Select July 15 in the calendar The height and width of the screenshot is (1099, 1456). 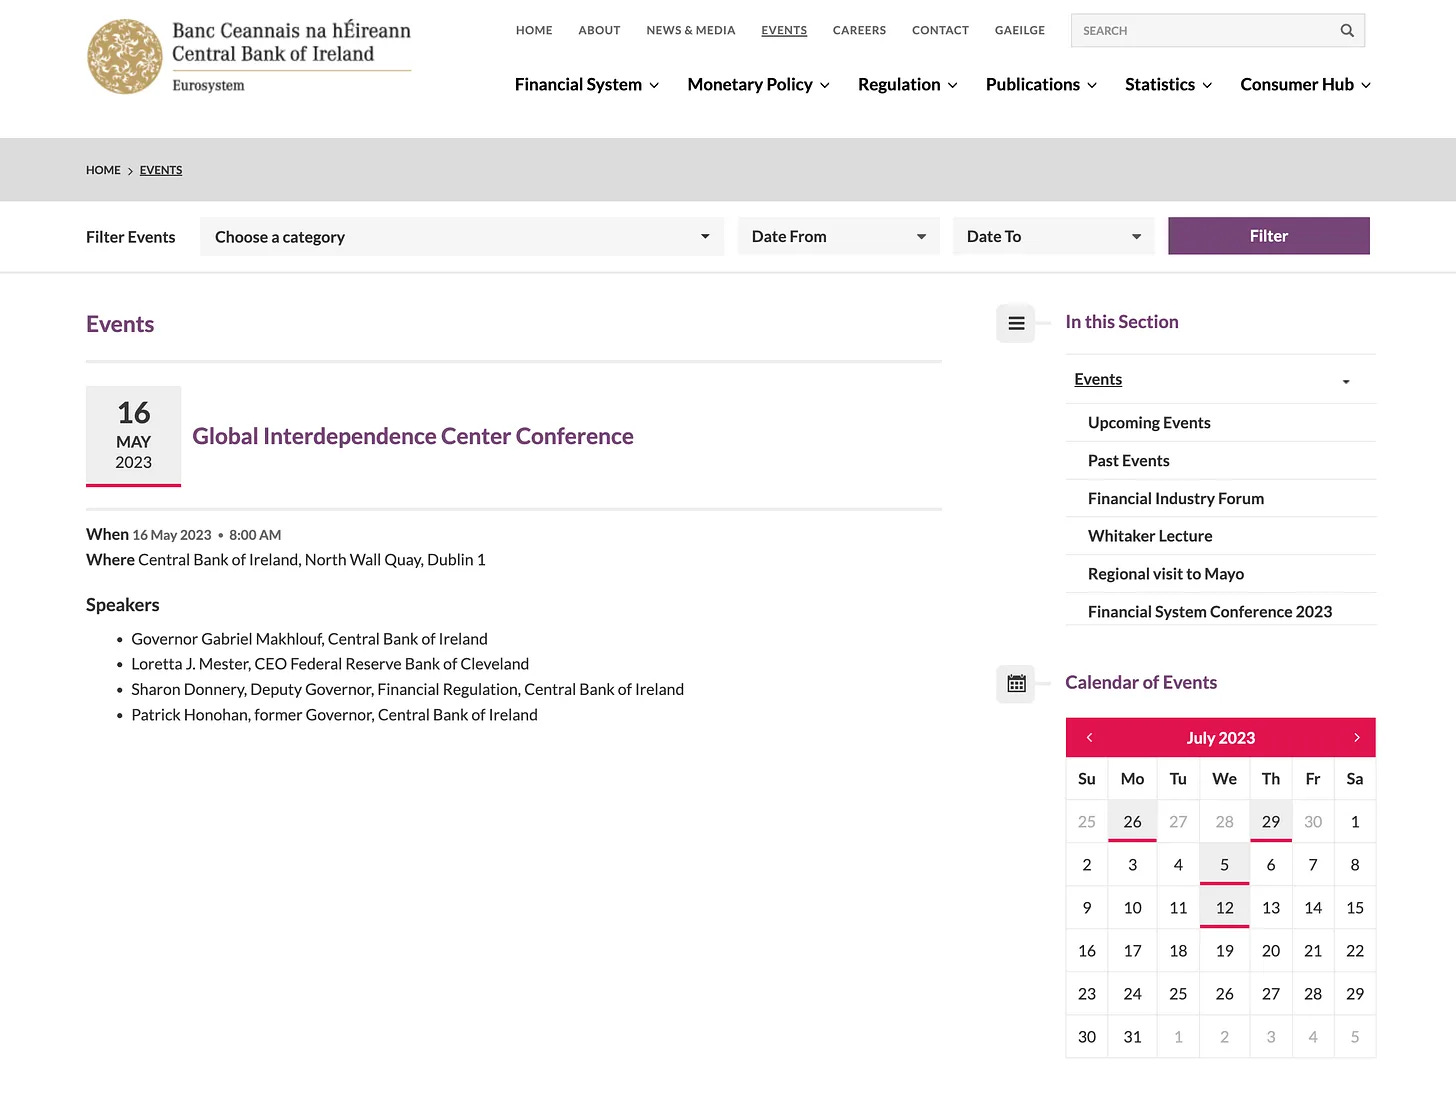tap(1355, 908)
